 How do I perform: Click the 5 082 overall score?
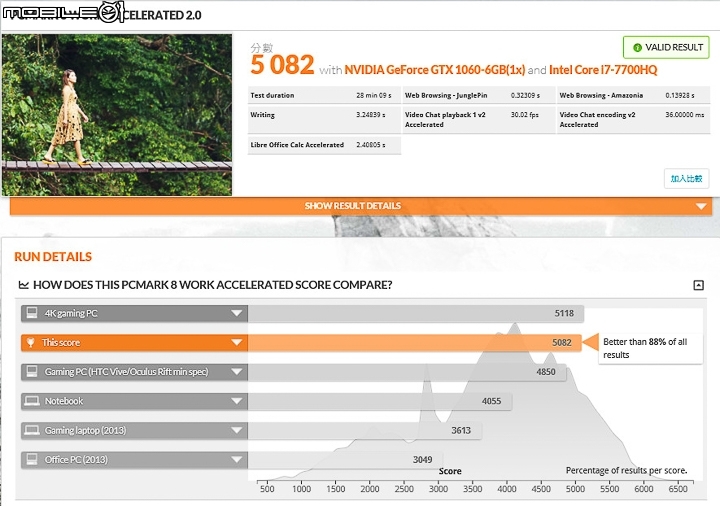282,65
